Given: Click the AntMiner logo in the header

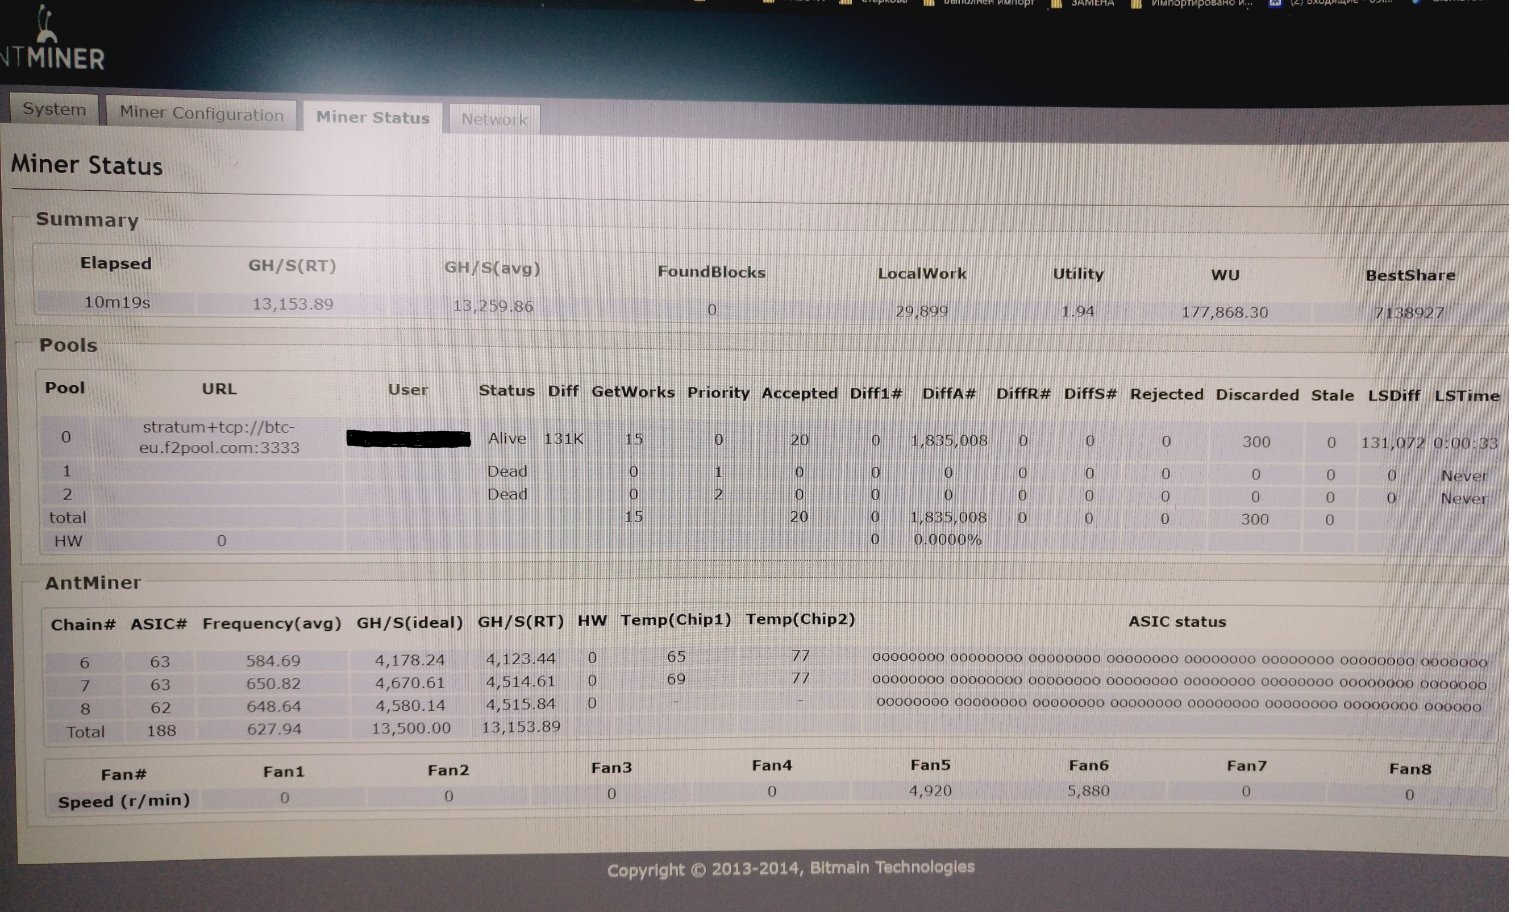Looking at the screenshot, I should coord(52,42).
